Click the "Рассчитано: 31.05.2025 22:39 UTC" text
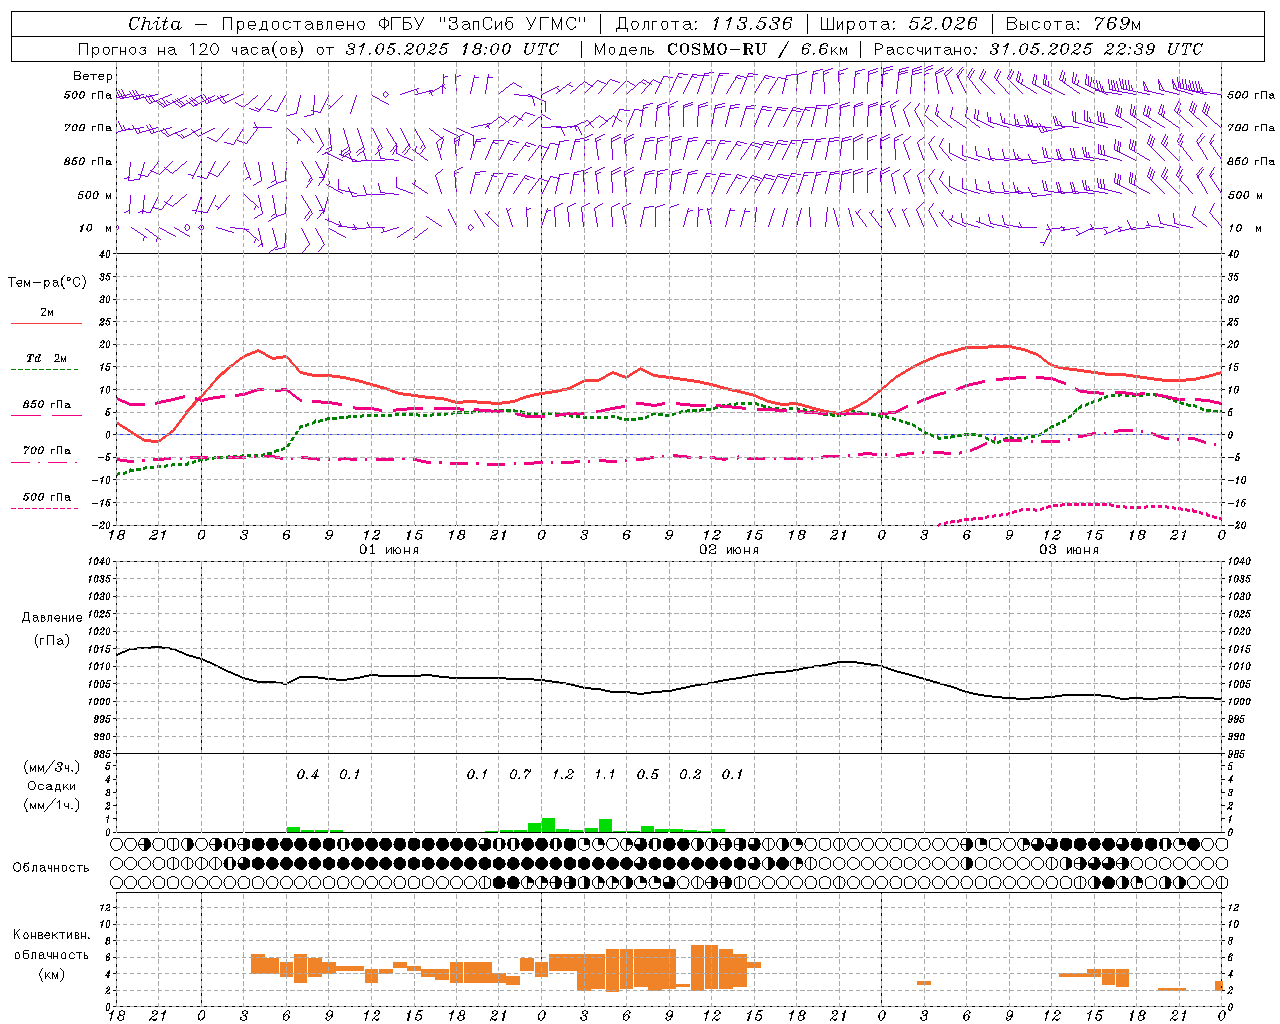Viewport: 1280px width, 1024px height. (1038, 49)
